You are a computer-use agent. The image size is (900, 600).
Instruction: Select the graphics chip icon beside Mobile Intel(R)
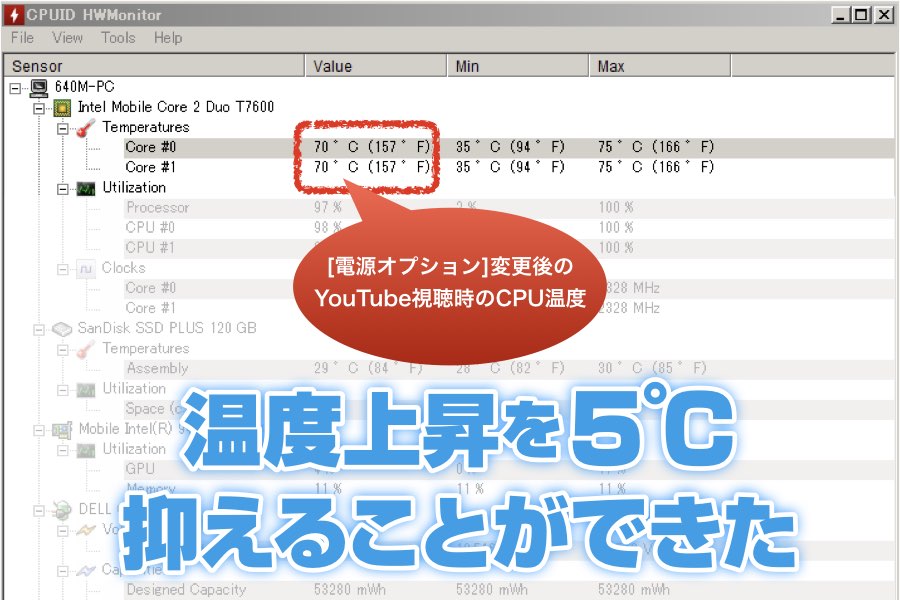click(x=62, y=428)
